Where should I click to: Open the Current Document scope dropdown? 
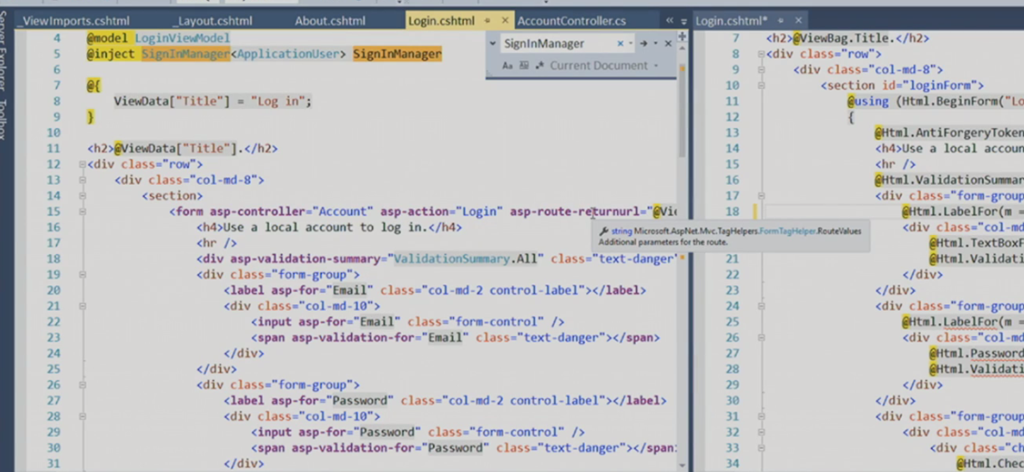pos(657,66)
